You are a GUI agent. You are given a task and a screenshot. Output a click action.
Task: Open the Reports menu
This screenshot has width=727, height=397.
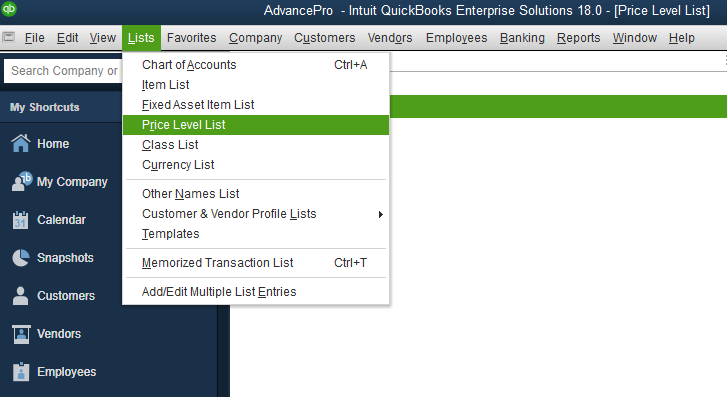pos(578,38)
